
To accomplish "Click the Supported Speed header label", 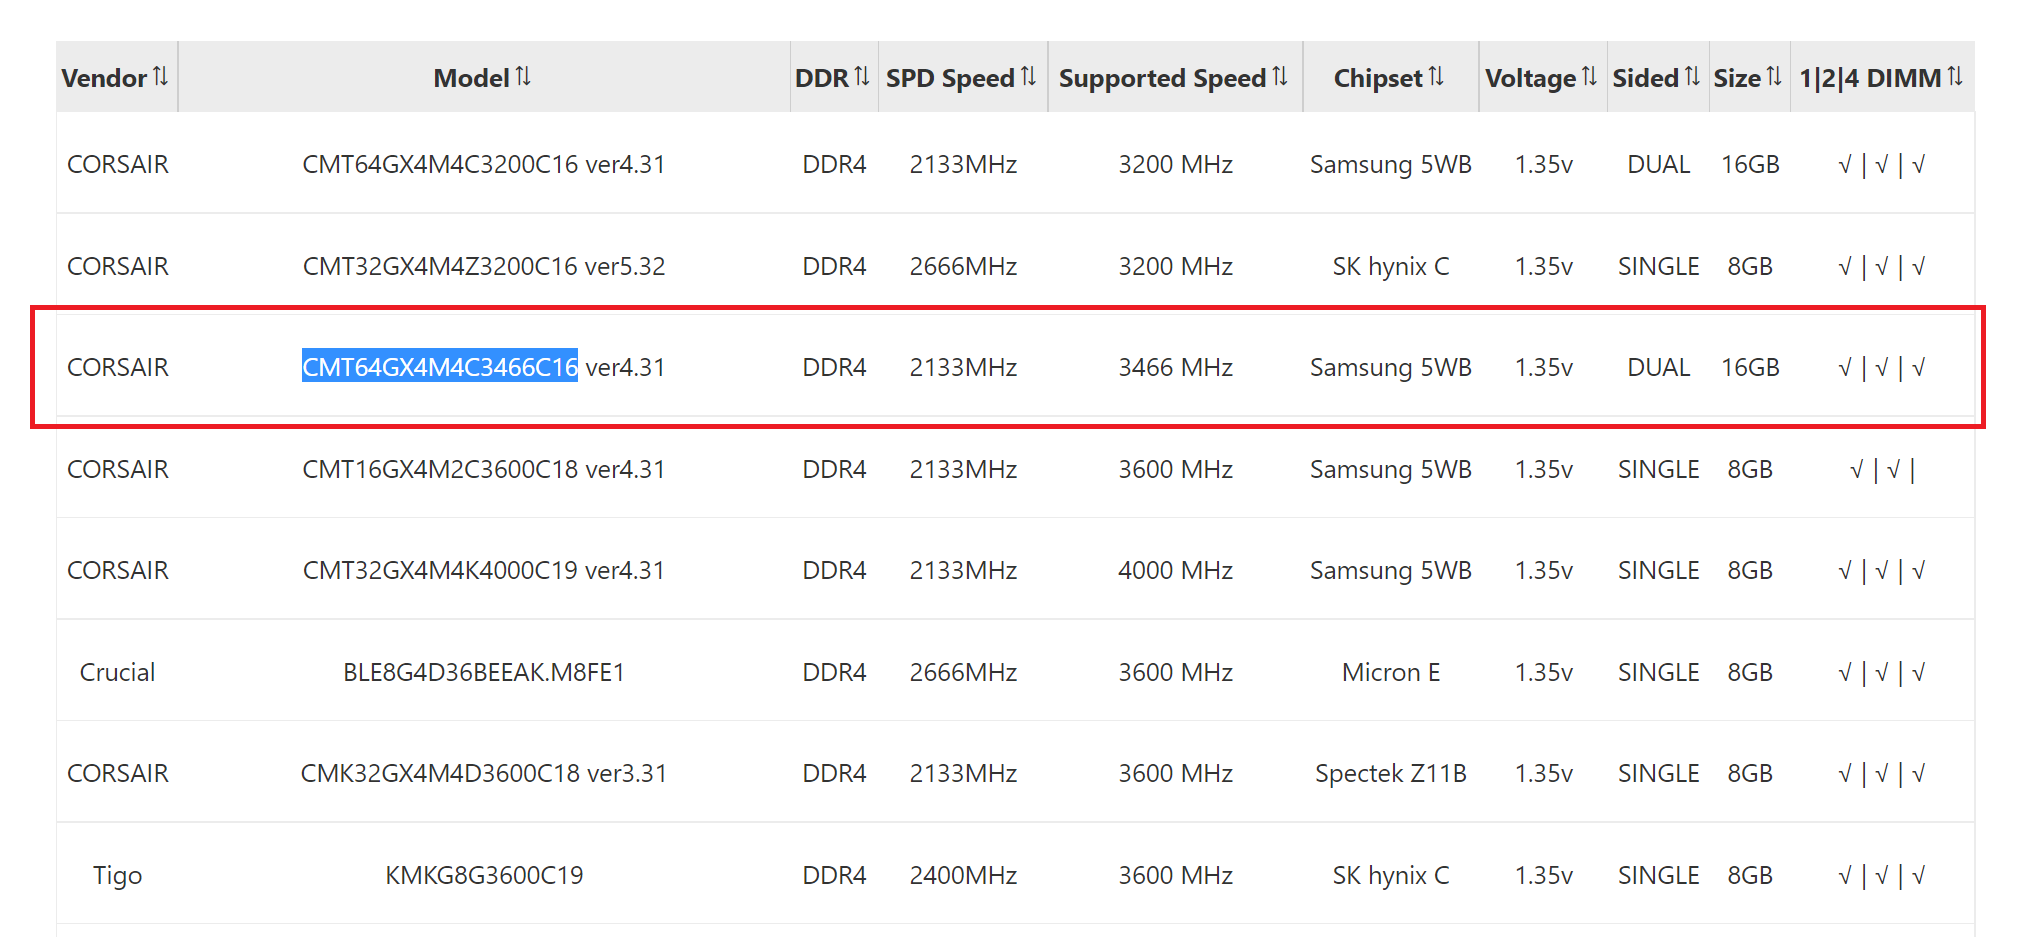I will (1162, 78).
